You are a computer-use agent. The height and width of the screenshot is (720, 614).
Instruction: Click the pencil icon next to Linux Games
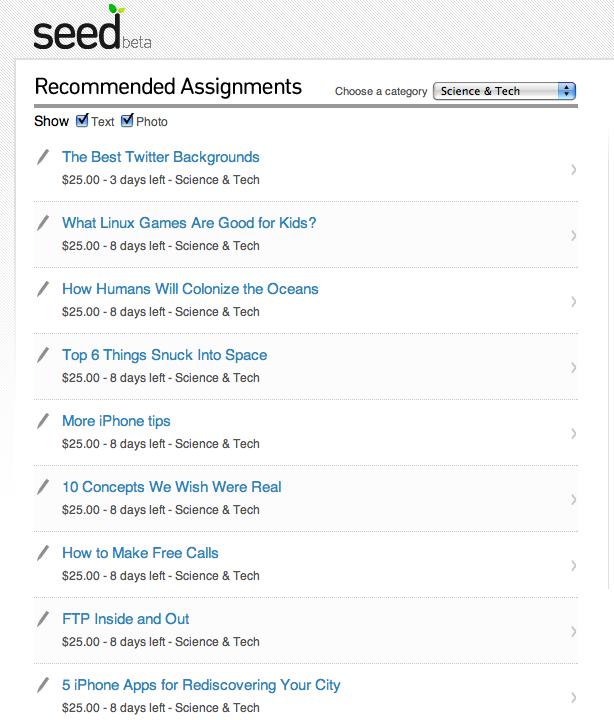[43, 223]
